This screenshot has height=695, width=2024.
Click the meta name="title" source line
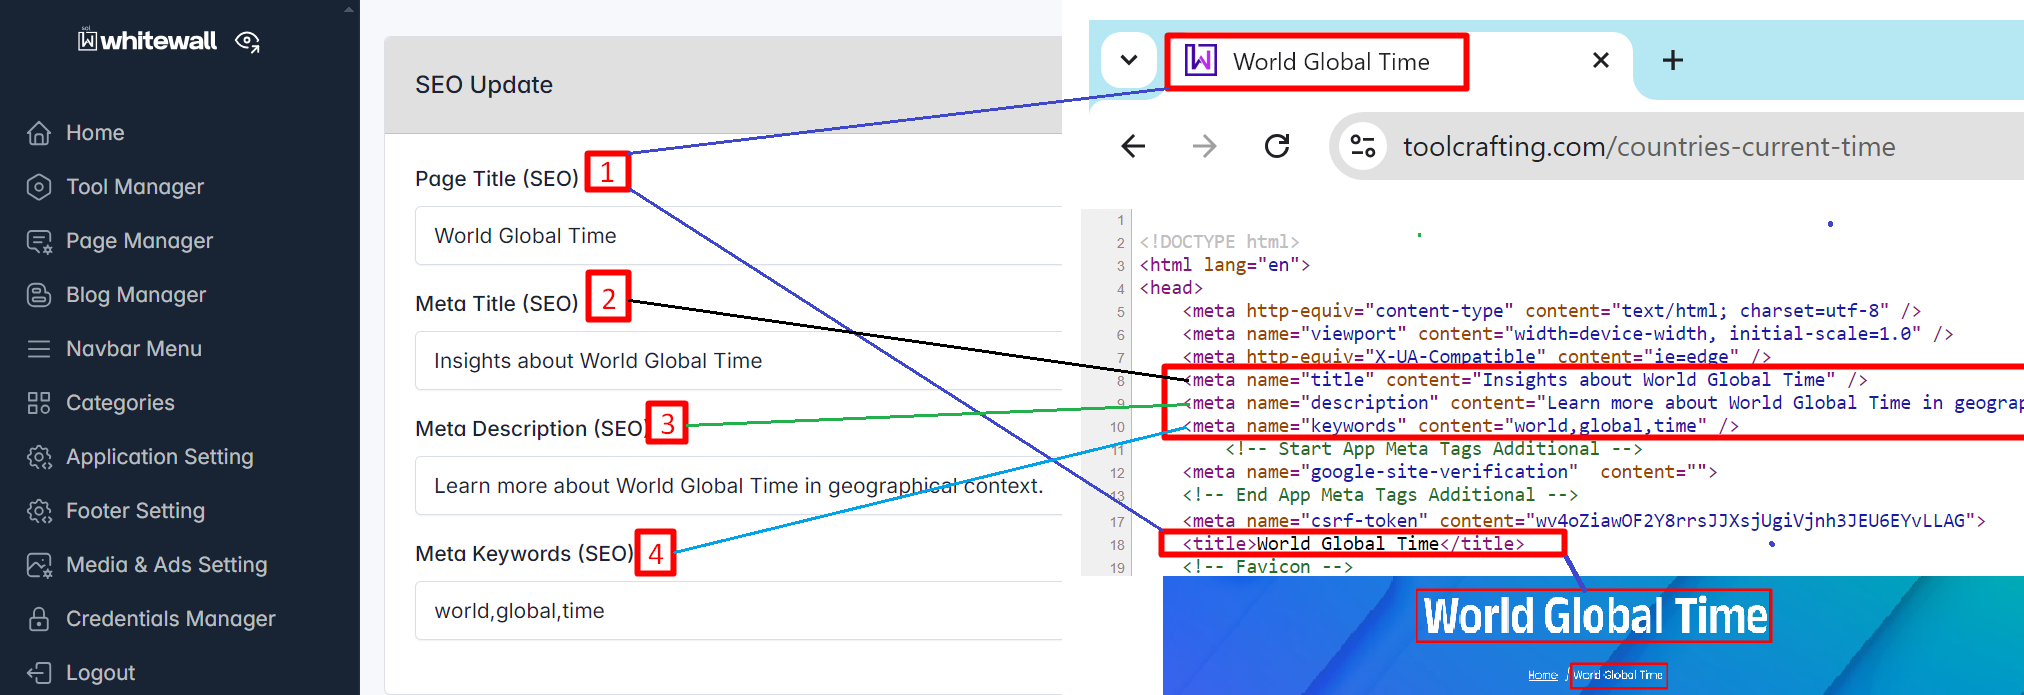[1525, 380]
